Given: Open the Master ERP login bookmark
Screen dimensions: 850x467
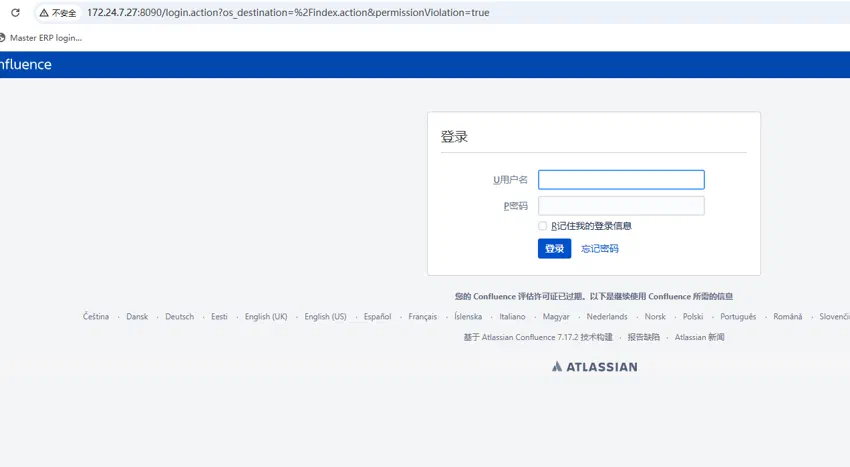Looking at the screenshot, I should click(x=41, y=38).
